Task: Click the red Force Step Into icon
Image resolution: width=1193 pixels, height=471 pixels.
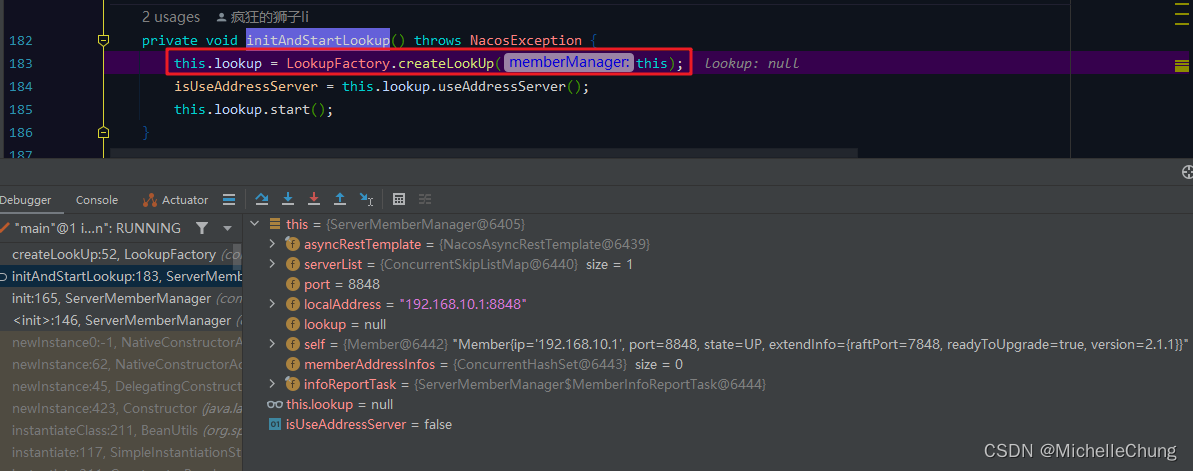Action: [x=313, y=199]
